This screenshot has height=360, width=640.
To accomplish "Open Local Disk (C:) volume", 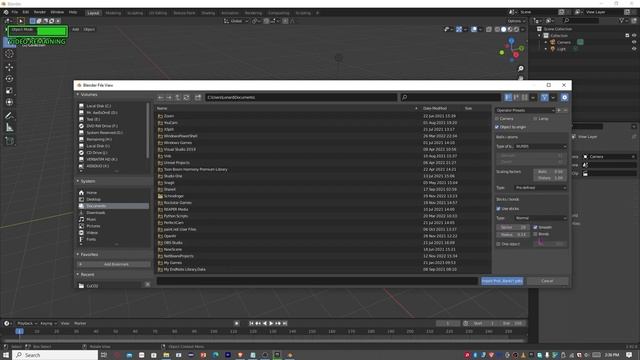I will pos(98,106).
